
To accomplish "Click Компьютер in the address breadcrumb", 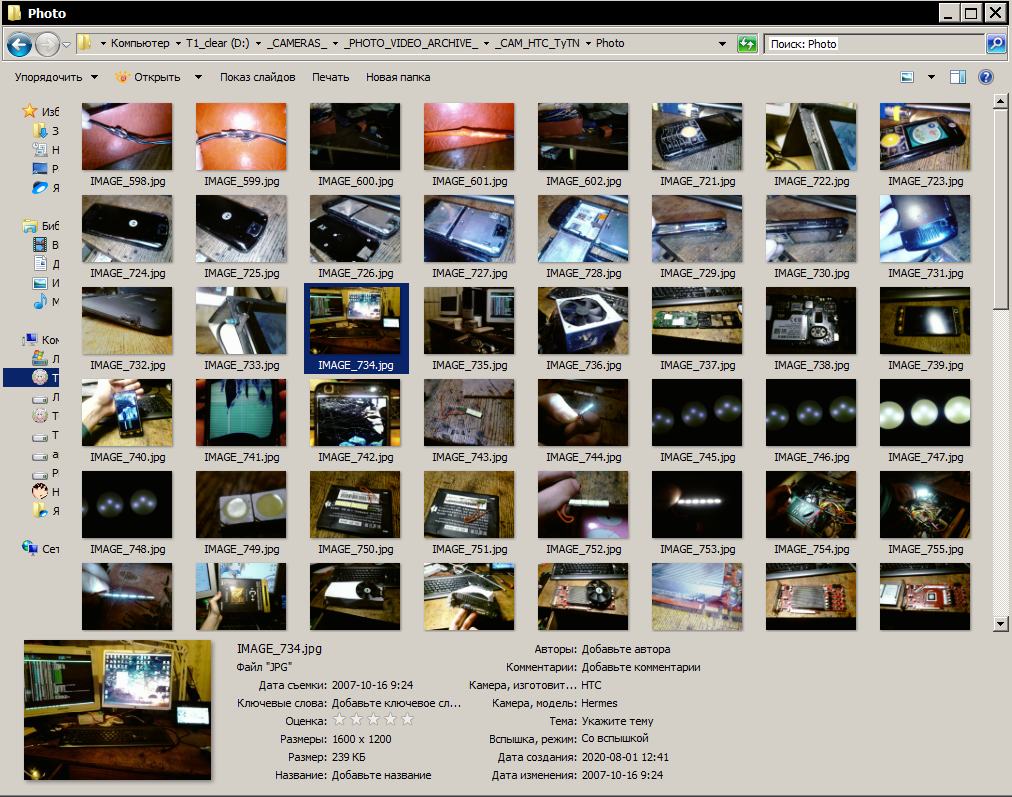I will pyautogui.click(x=140, y=43).
